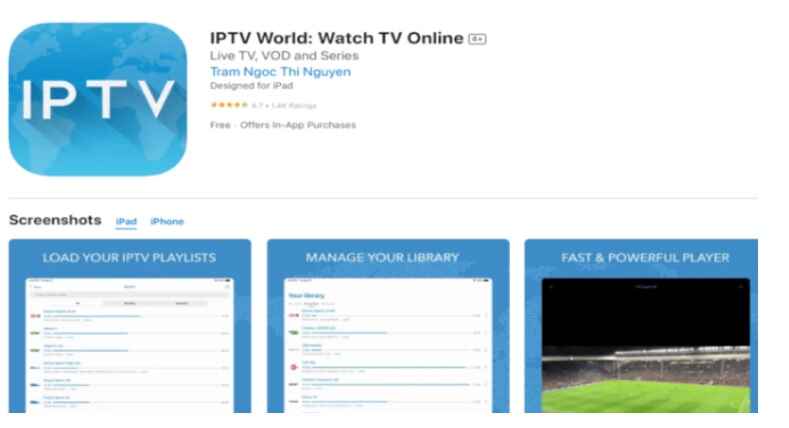
Task: Click the 'Screenshots' section heading
Action: click(55, 220)
